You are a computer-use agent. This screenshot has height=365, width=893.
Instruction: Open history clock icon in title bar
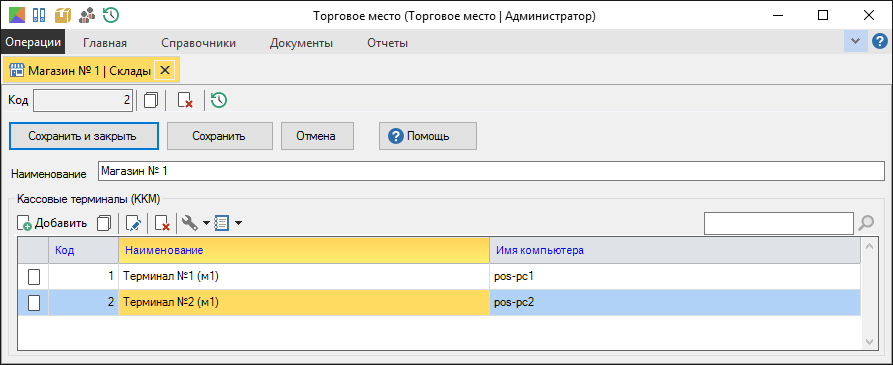110,15
